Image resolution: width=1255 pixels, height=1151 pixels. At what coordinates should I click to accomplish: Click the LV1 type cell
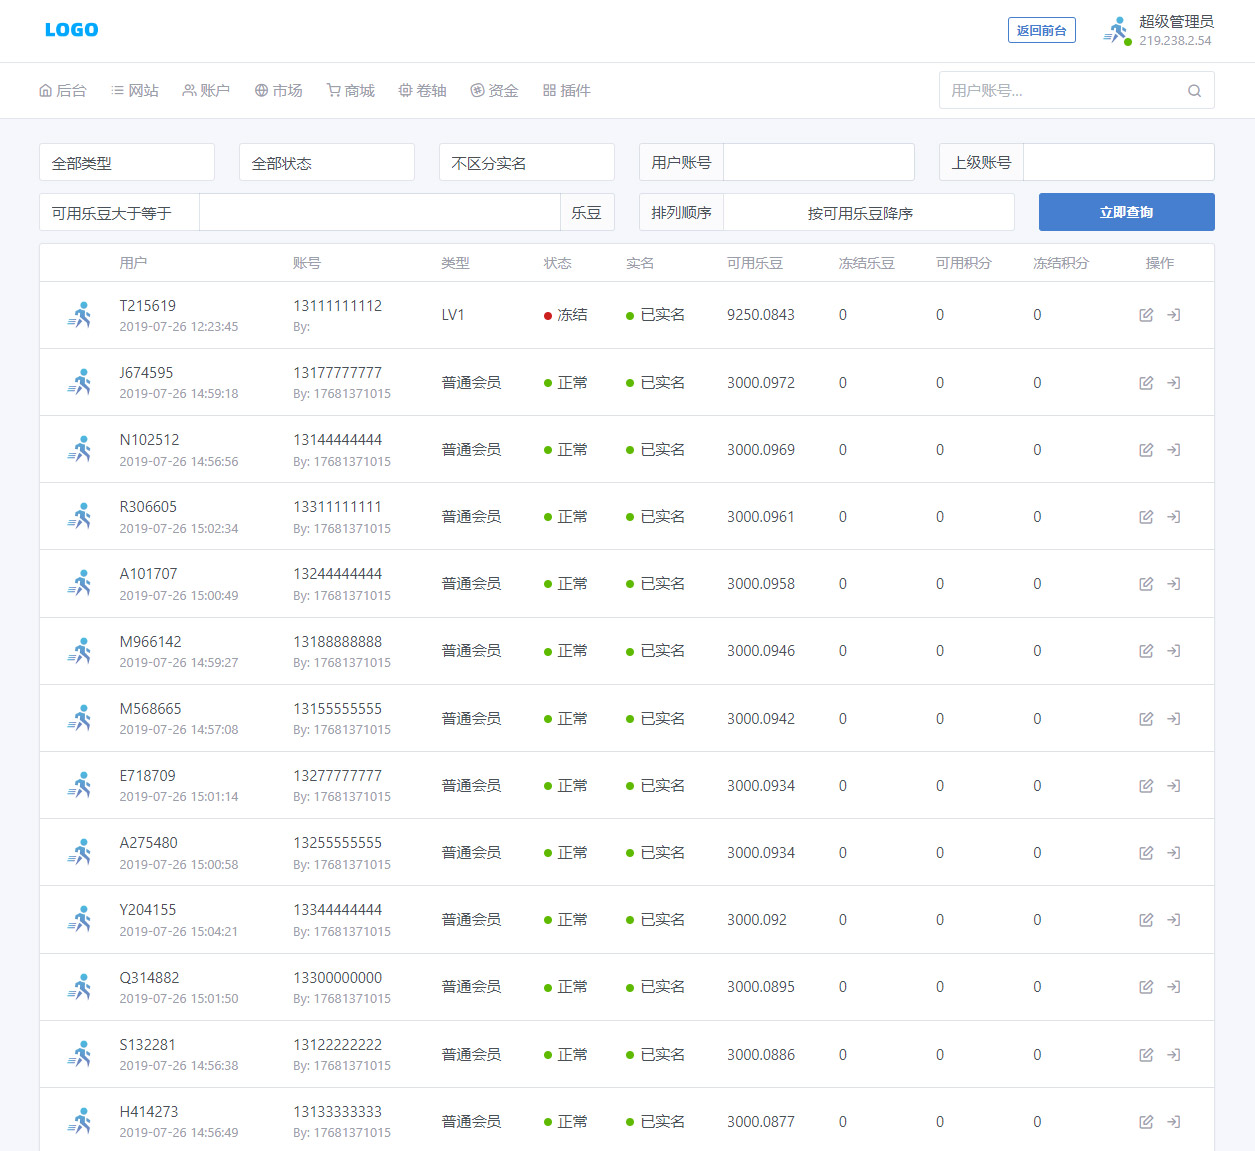point(453,315)
